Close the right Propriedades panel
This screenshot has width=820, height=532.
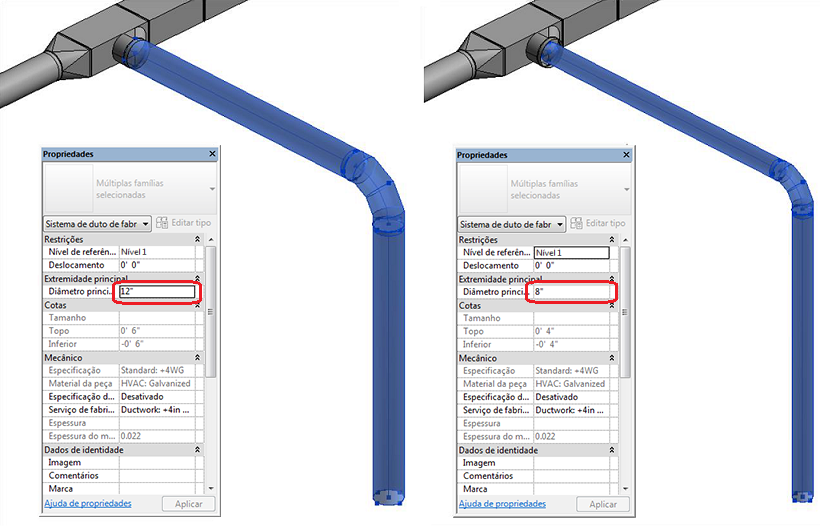627,155
